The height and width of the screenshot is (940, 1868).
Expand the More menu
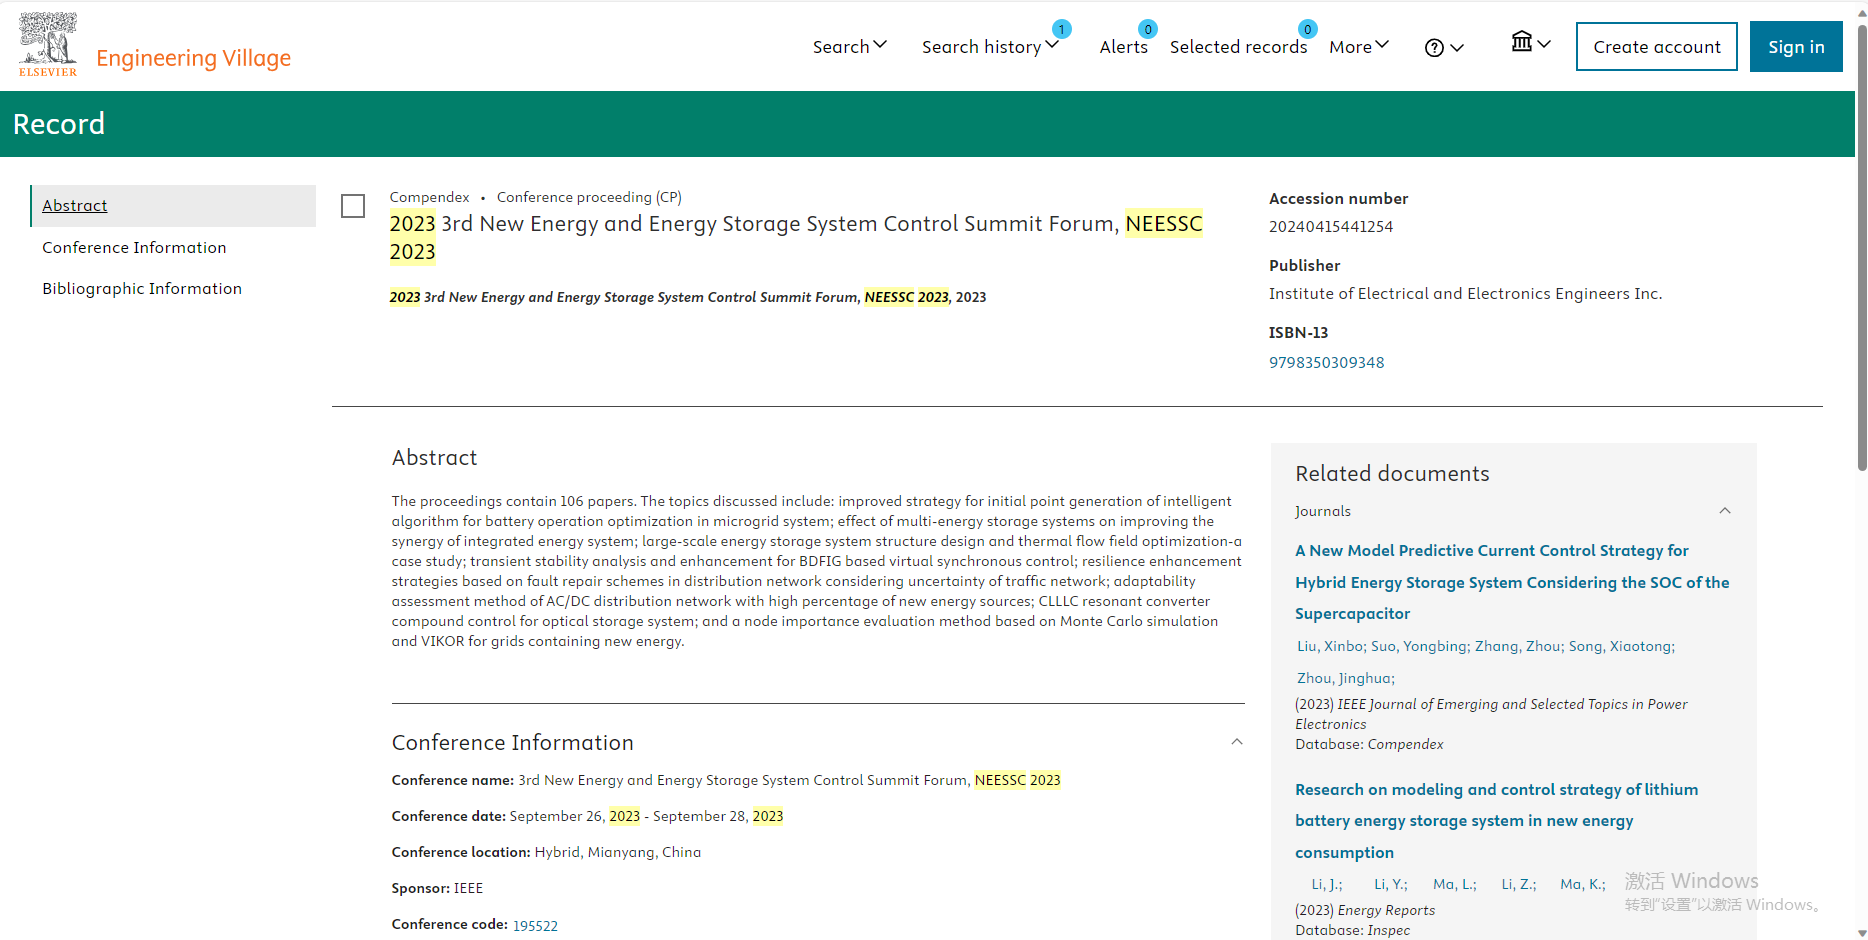[x=1358, y=47]
